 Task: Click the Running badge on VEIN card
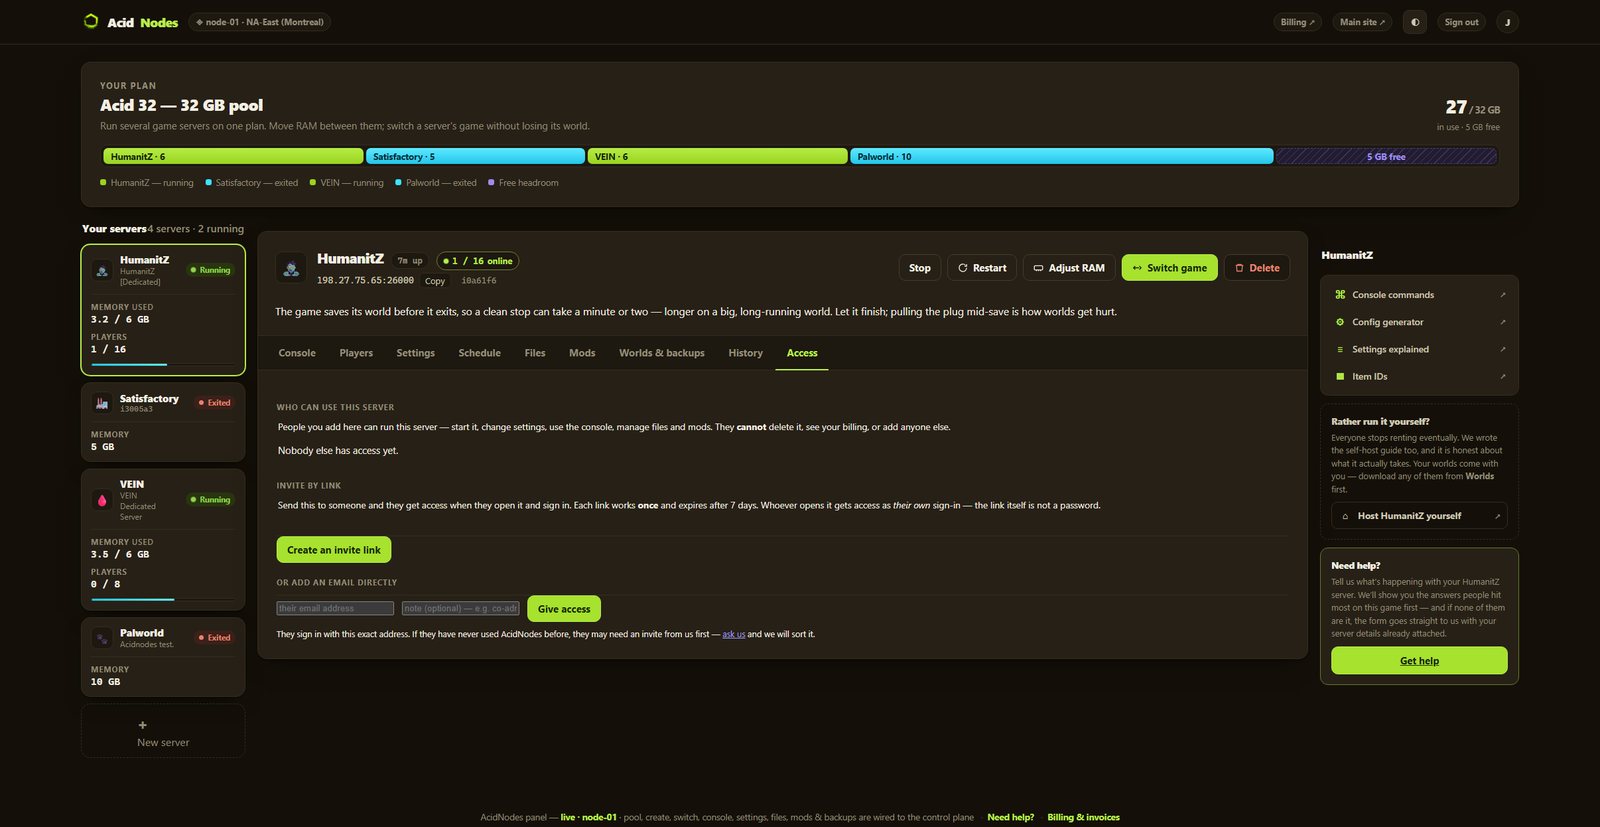pyautogui.click(x=210, y=500)
